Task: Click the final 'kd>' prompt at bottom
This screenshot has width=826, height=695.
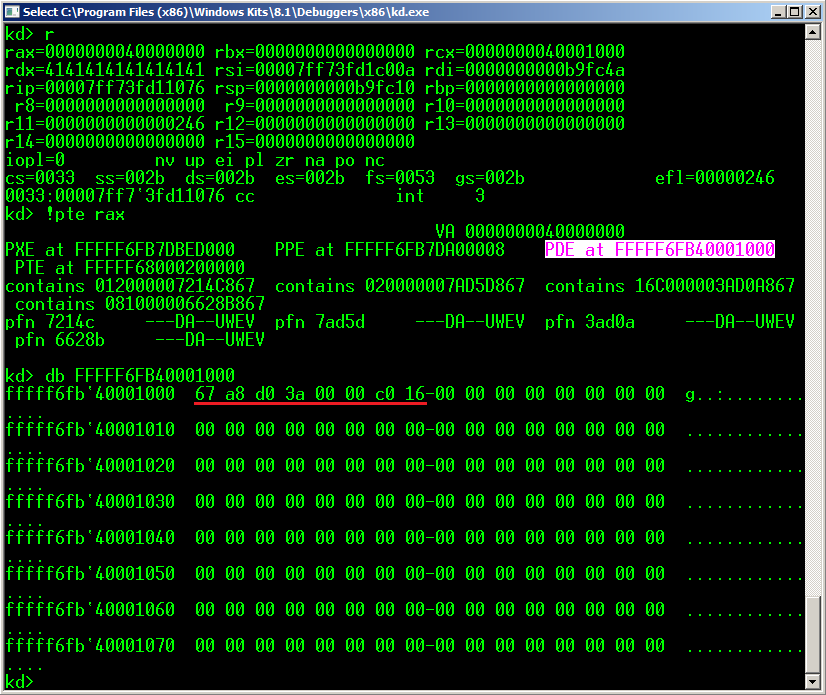Action: (19, 681)
